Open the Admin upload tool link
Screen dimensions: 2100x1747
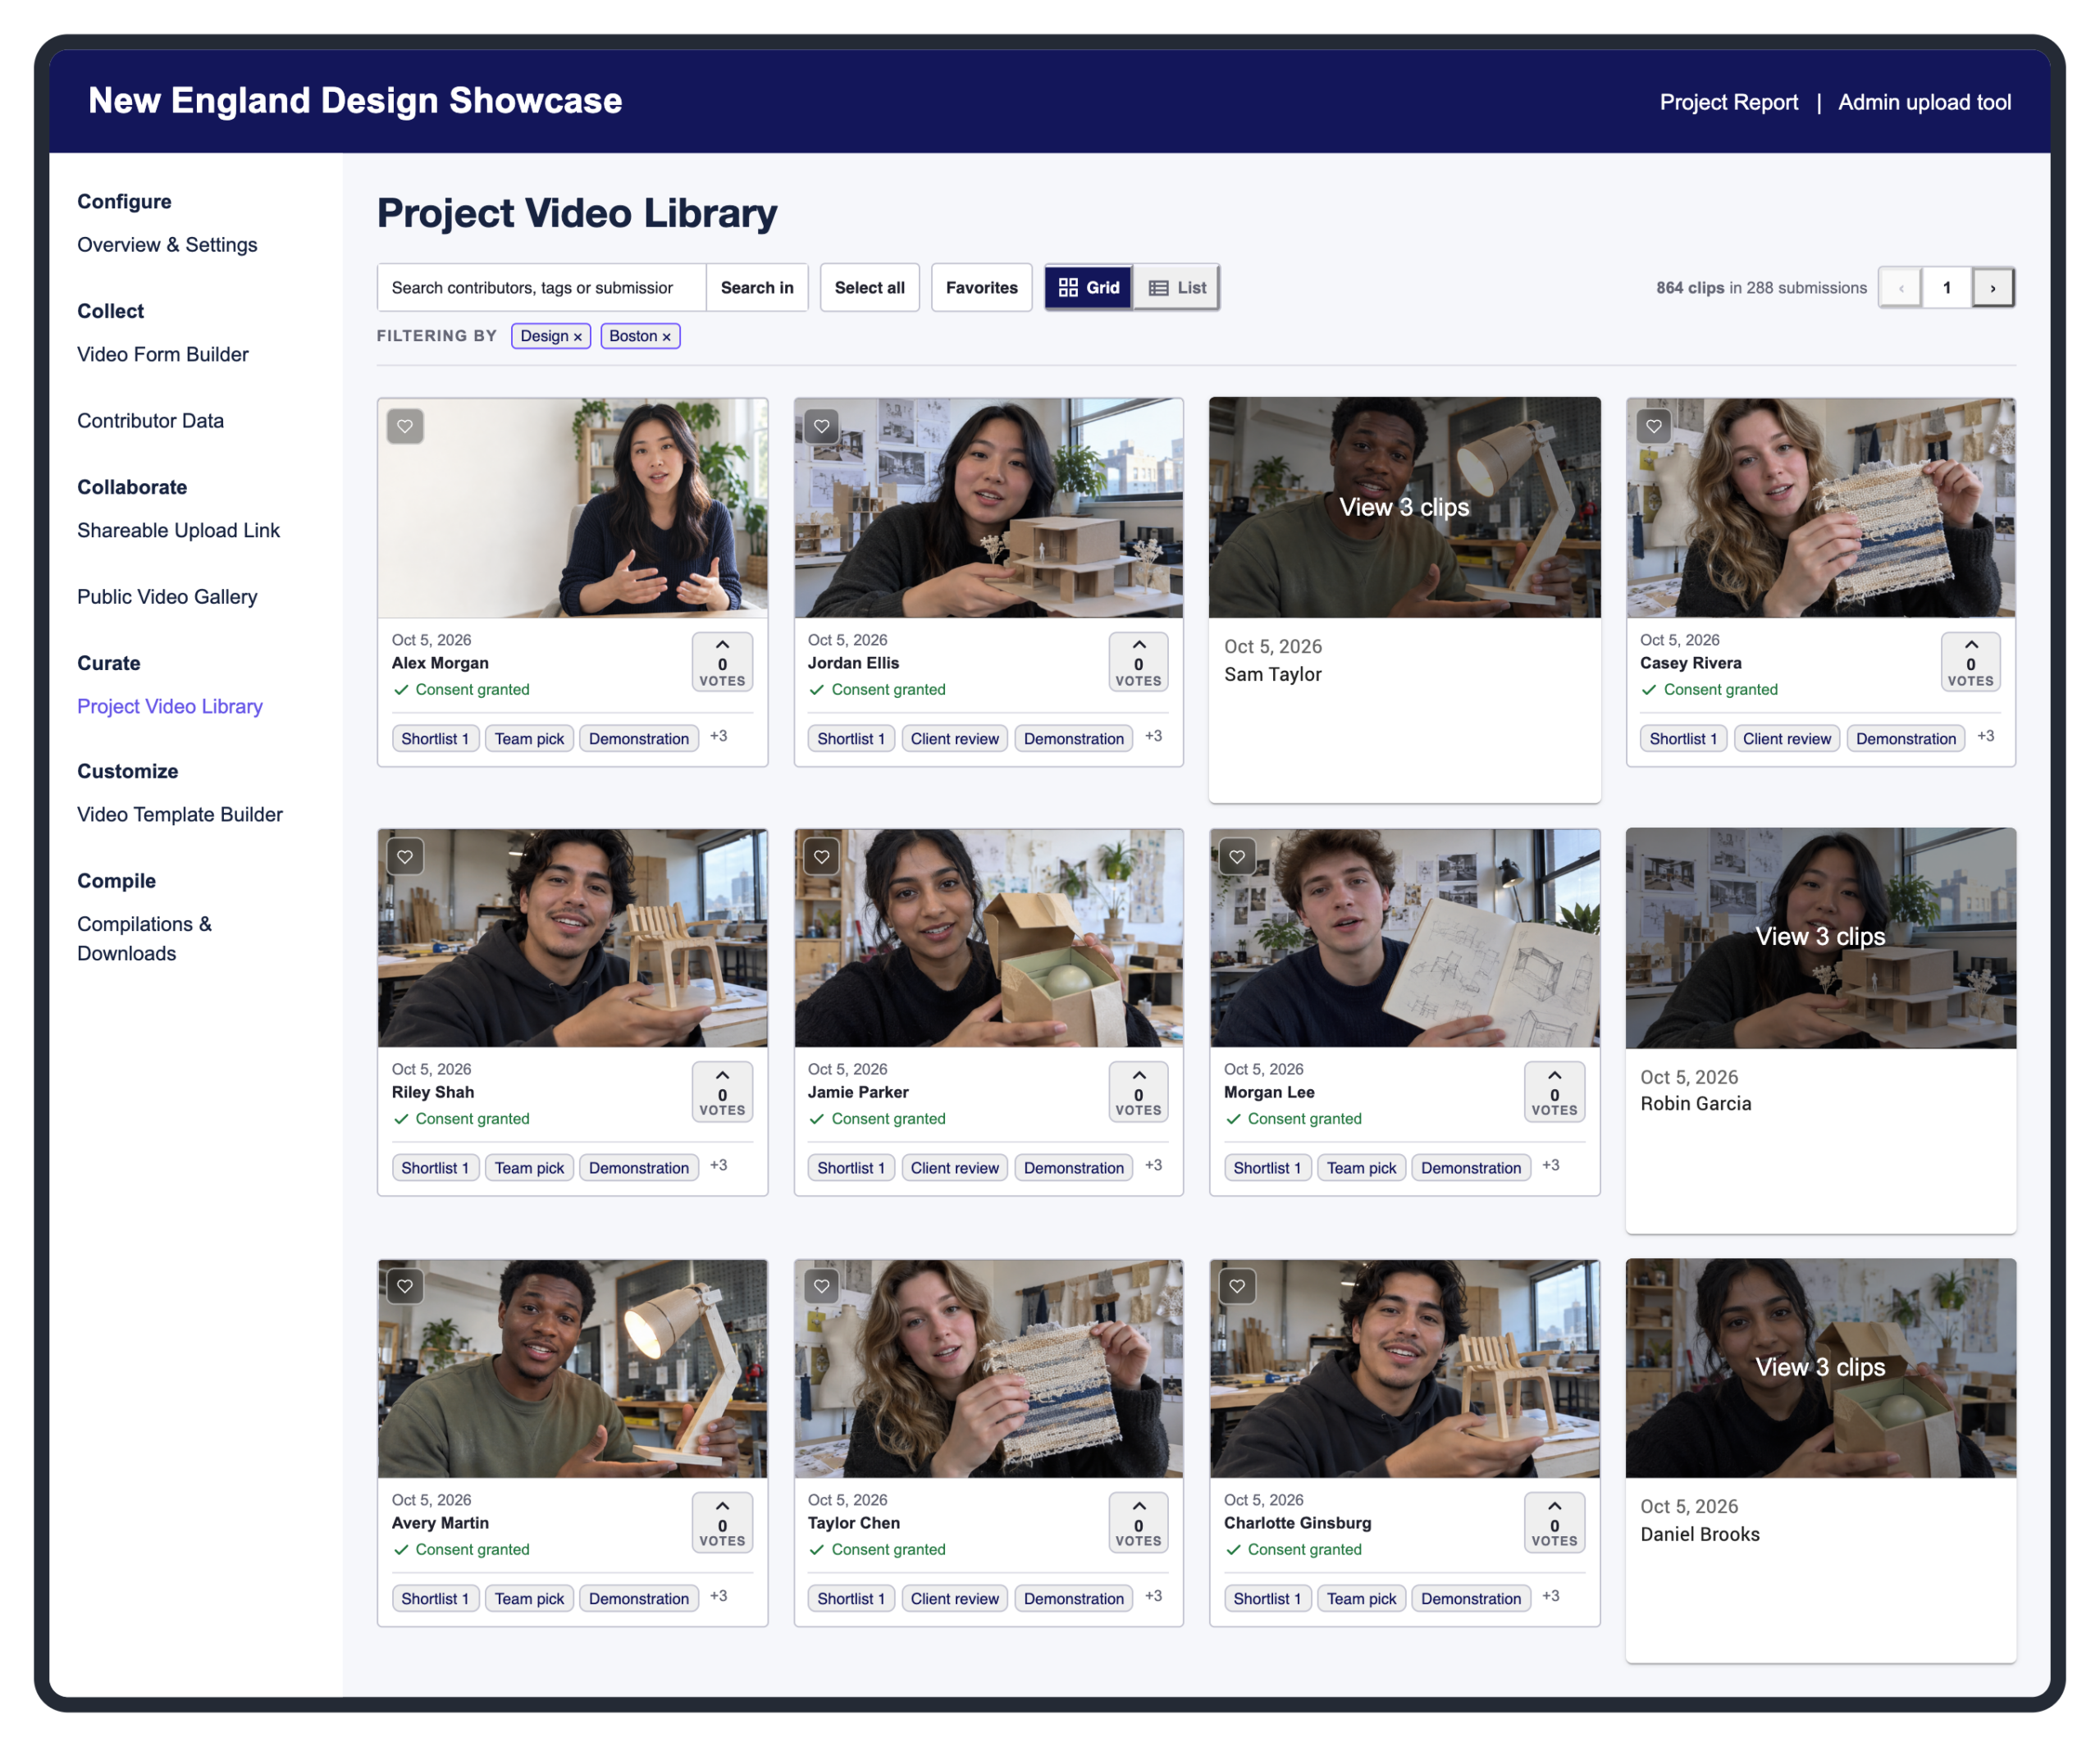point(1924,102)
